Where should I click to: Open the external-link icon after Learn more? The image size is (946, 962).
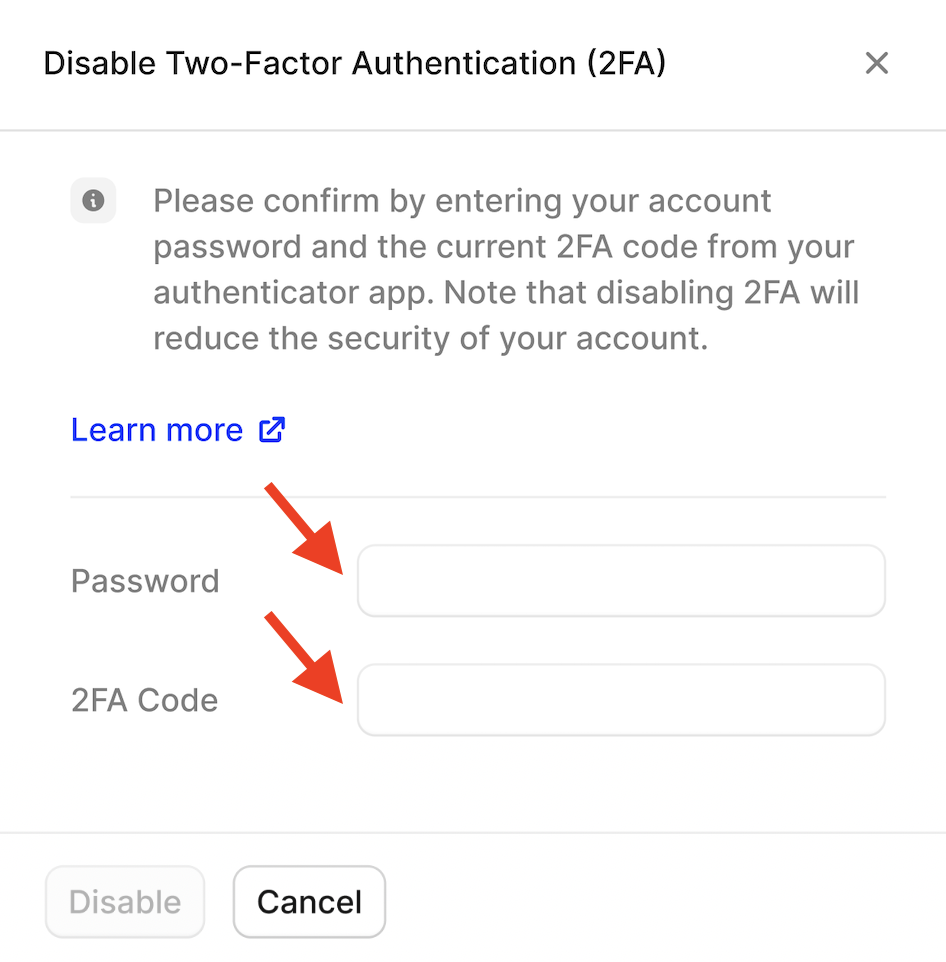[x=272, y=429]
